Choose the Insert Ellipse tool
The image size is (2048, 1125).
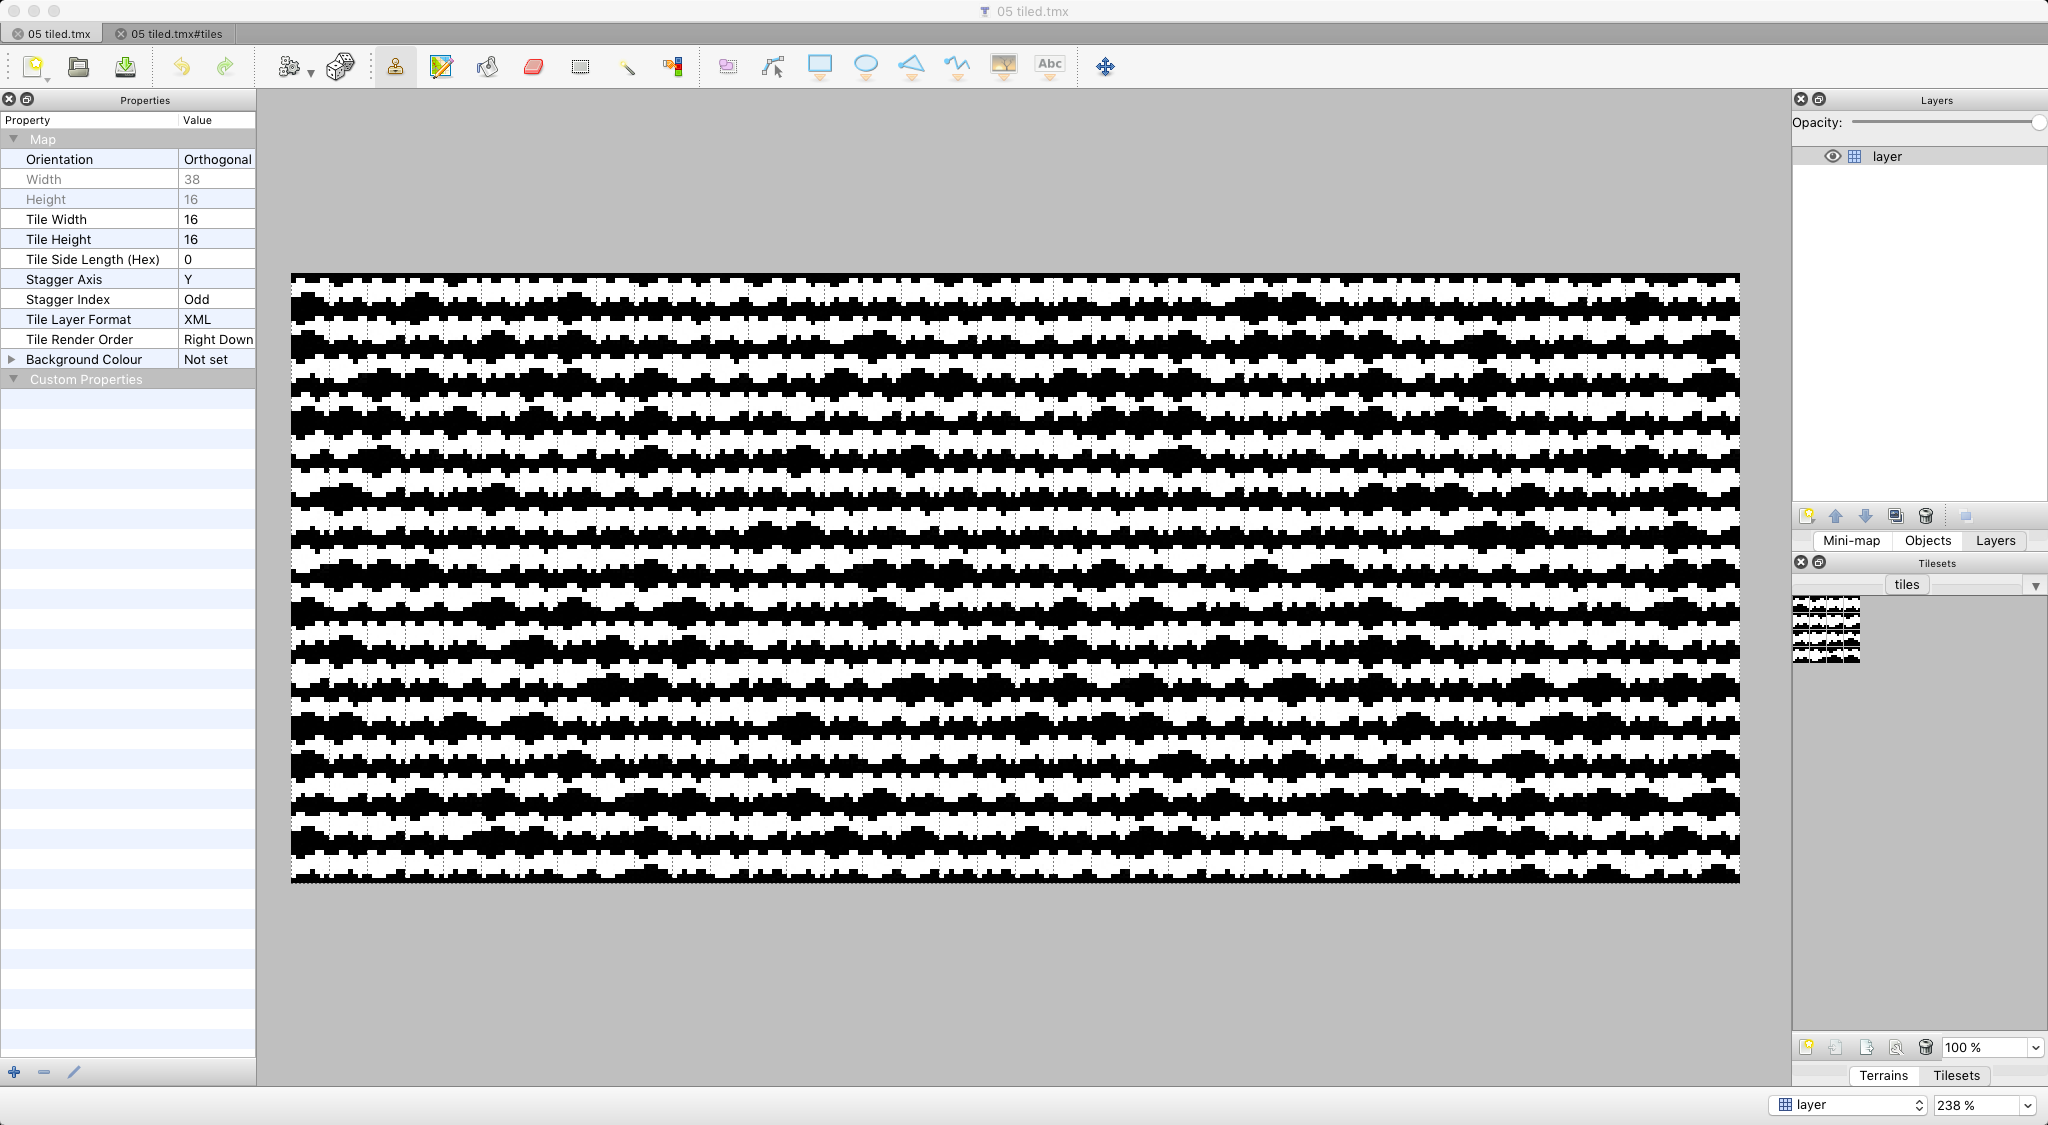pos(866,67)
